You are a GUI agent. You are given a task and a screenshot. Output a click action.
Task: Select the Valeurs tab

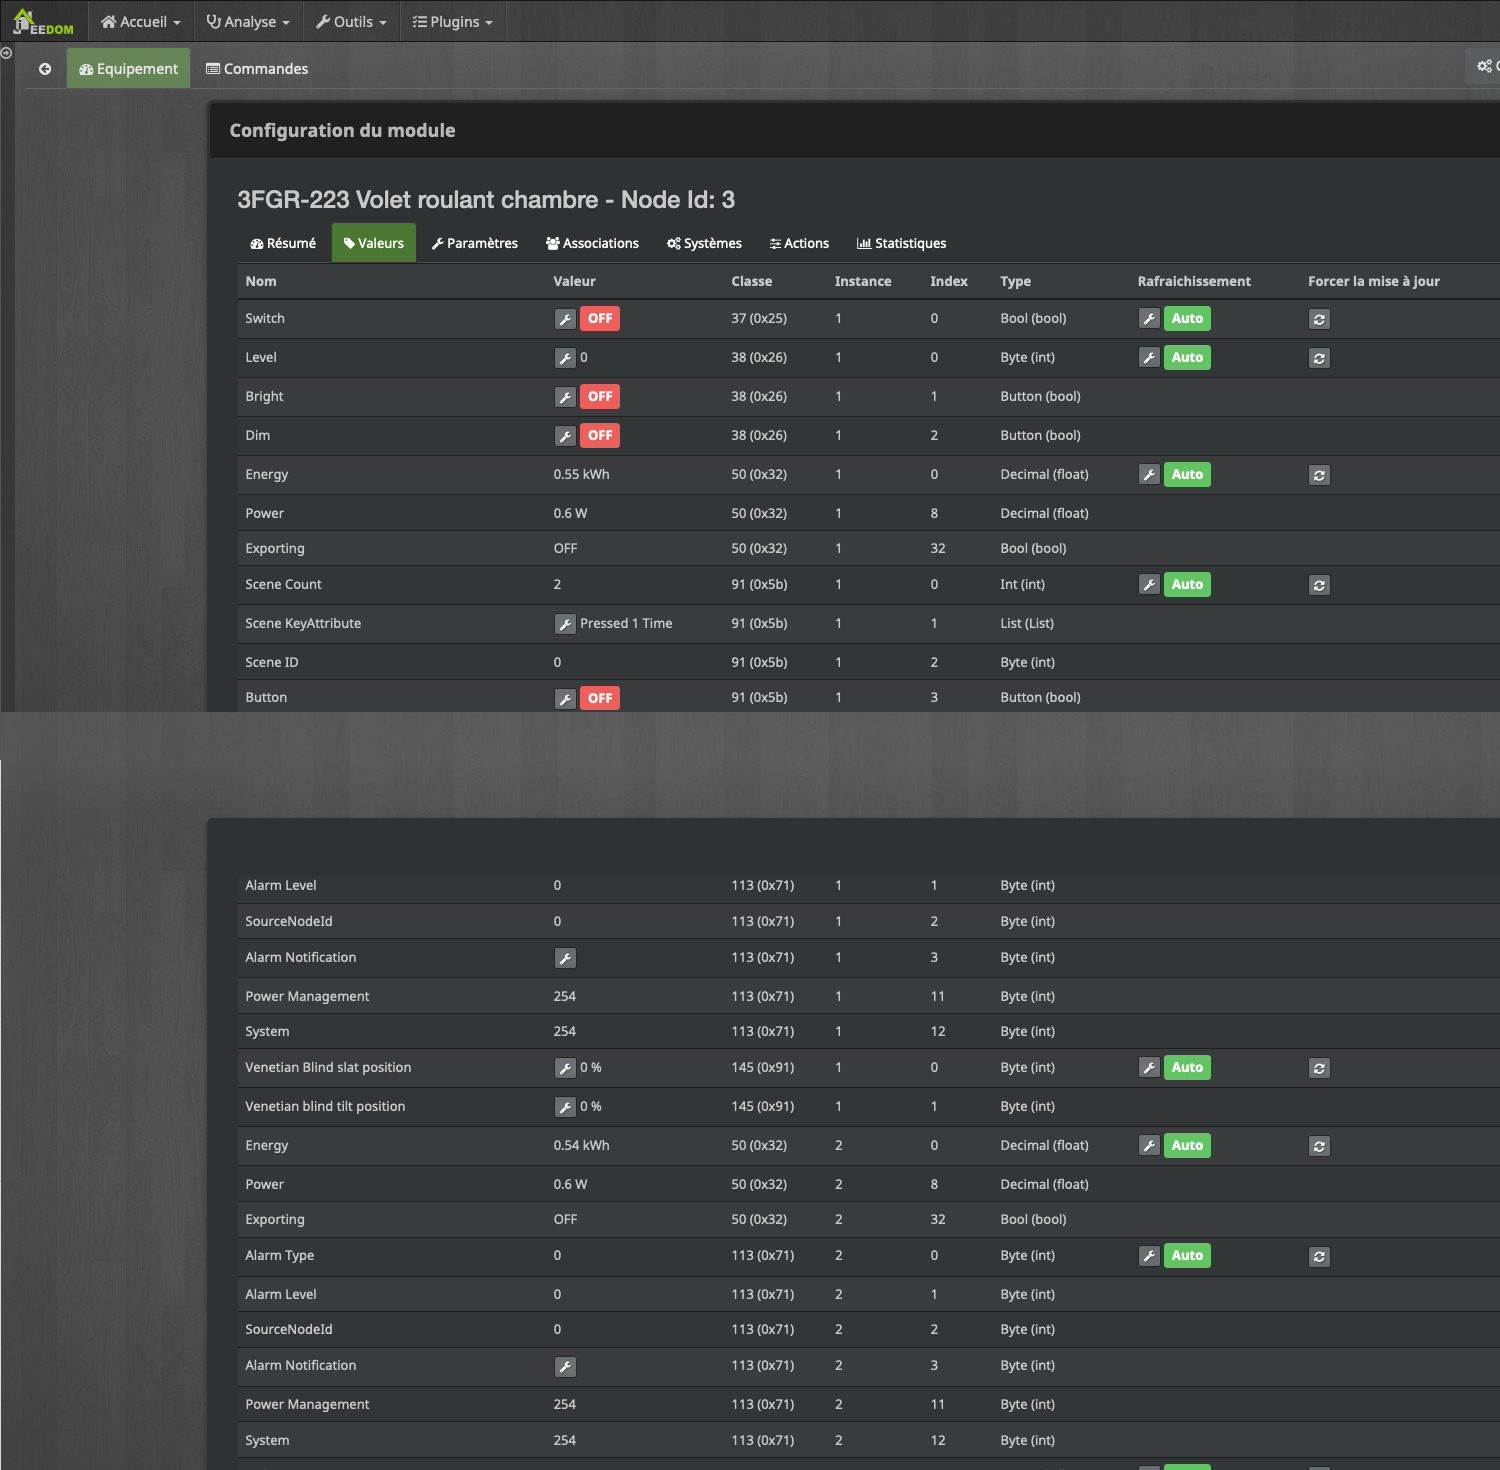pos(374,243)
